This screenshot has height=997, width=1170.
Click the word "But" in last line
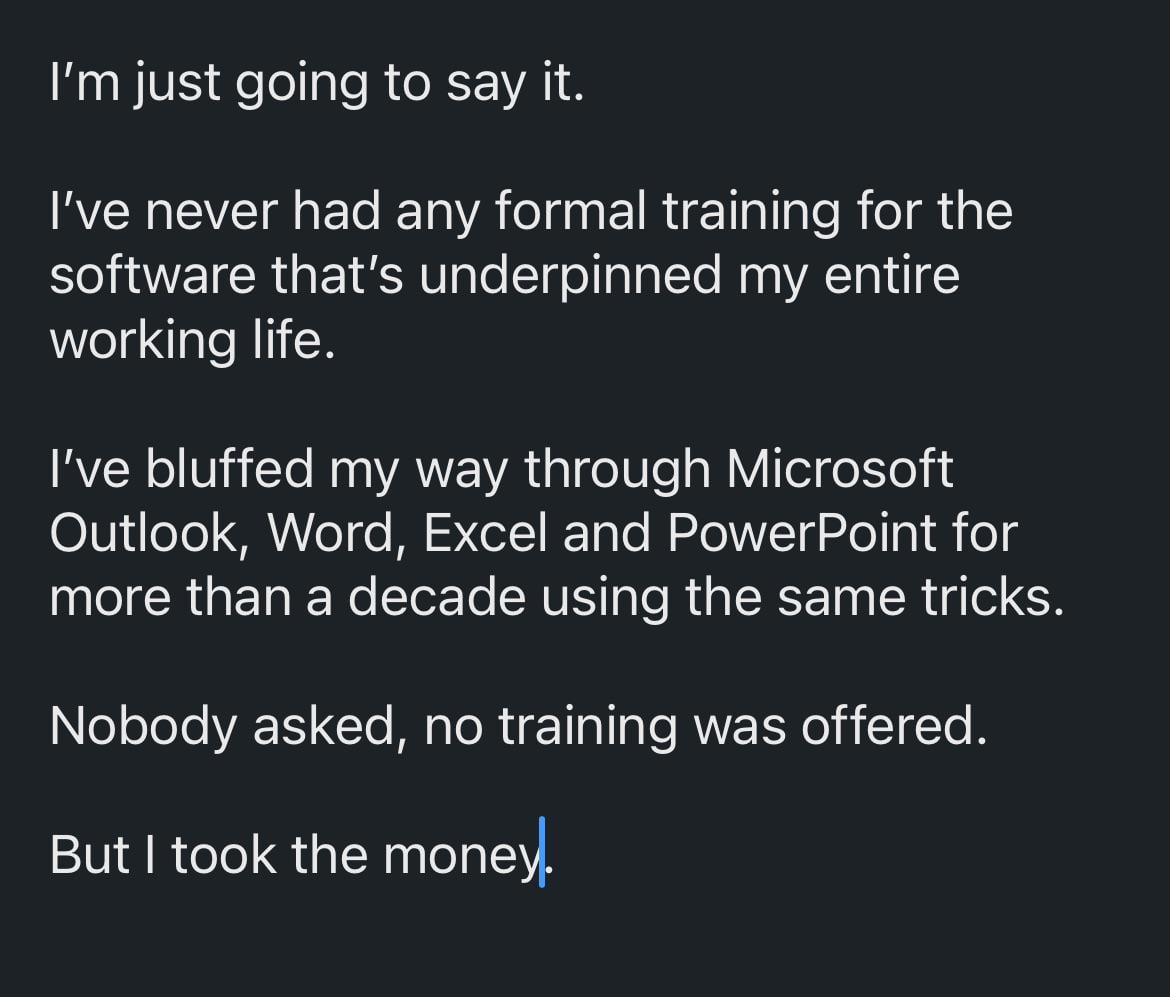click(89, 853)
